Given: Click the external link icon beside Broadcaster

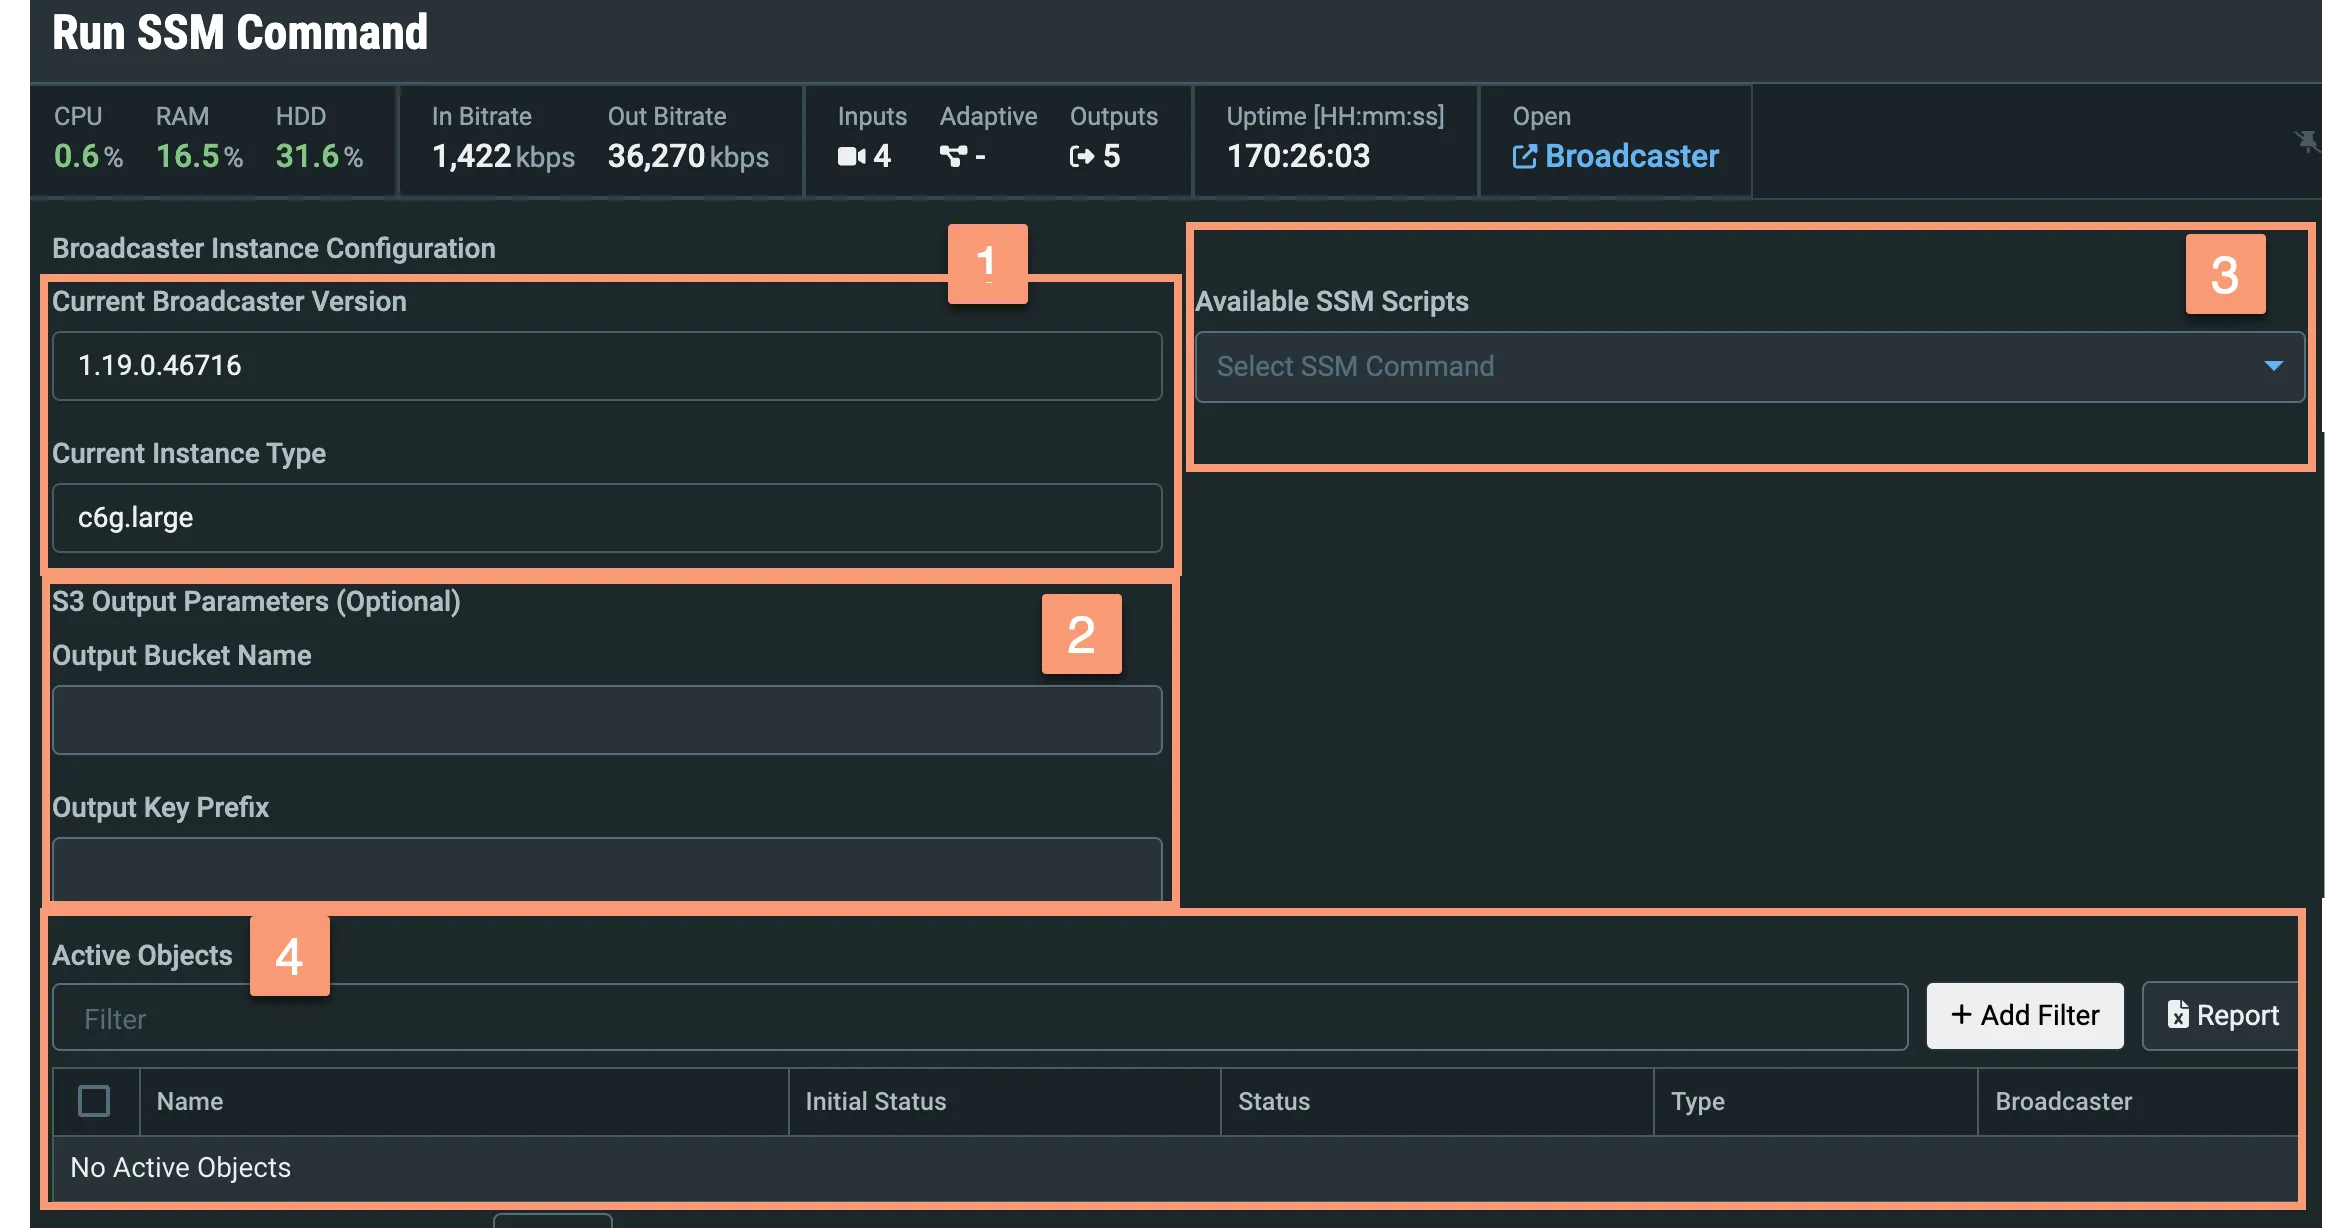Looking at the screenshot, I should coord(1524,157).
